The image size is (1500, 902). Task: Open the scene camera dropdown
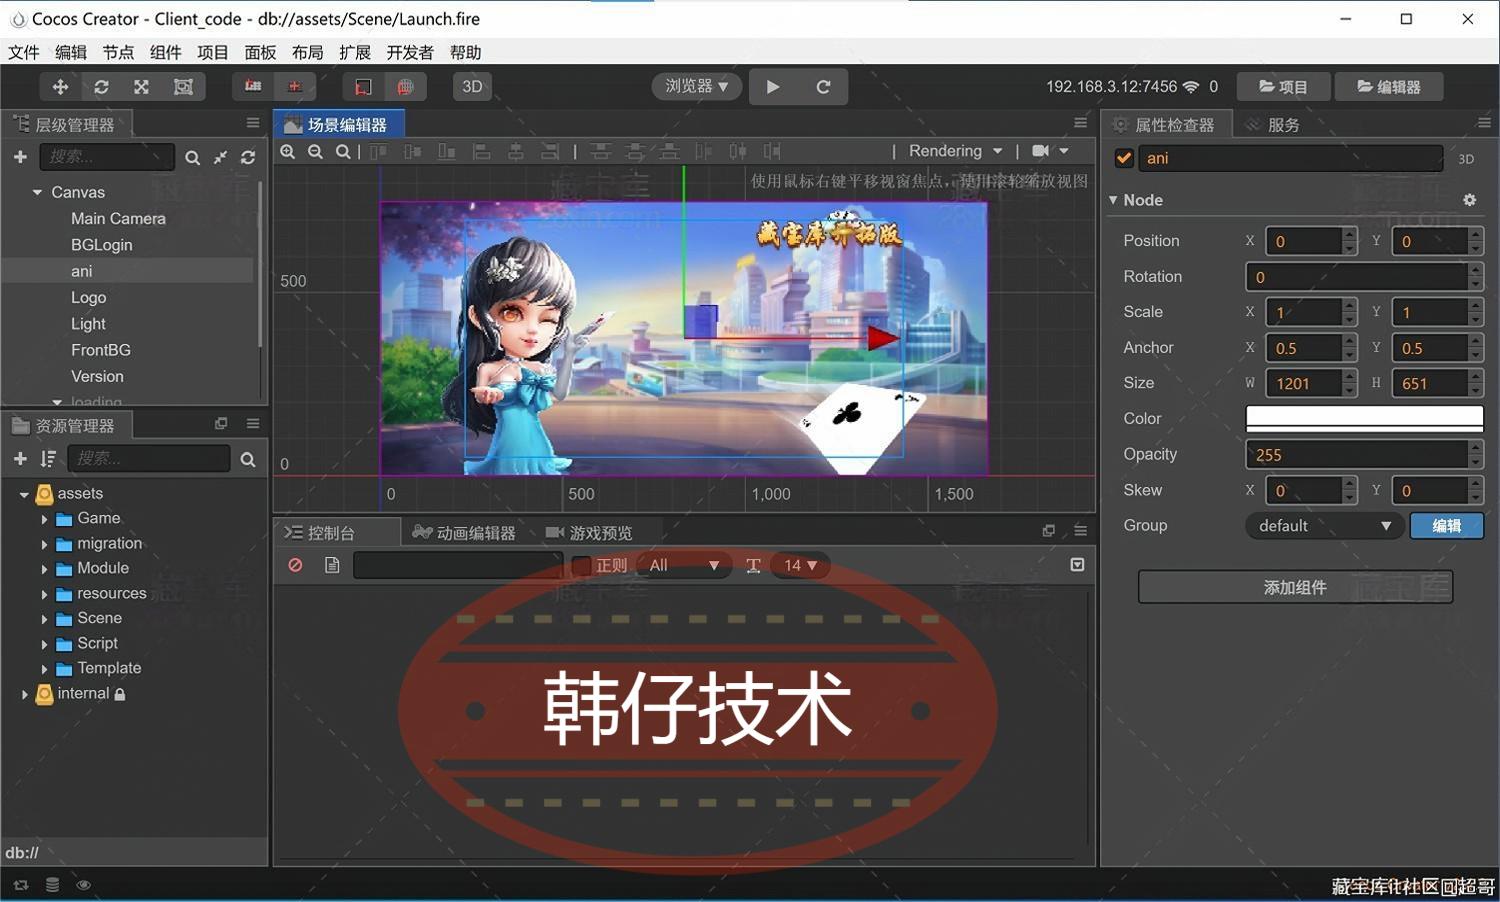(x=1050, y=151)
